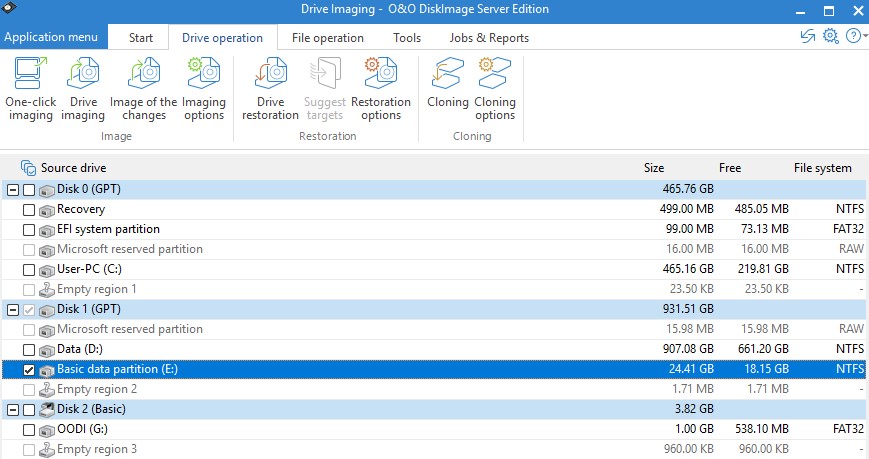Screen dimensions: 869x459
Task: Launch Drive restoration
Action: [x=270, y=89]
